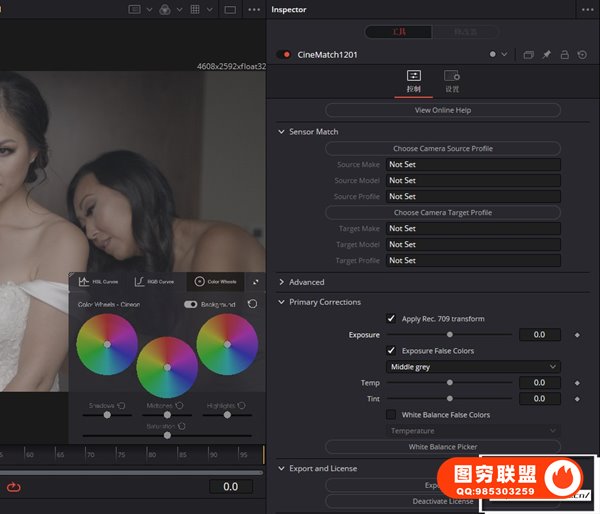Screen dimensions: 600x514
Task: Pin the CineMatch1201 inspector panel
Action: pyautogui.click(x=546, y=54)
